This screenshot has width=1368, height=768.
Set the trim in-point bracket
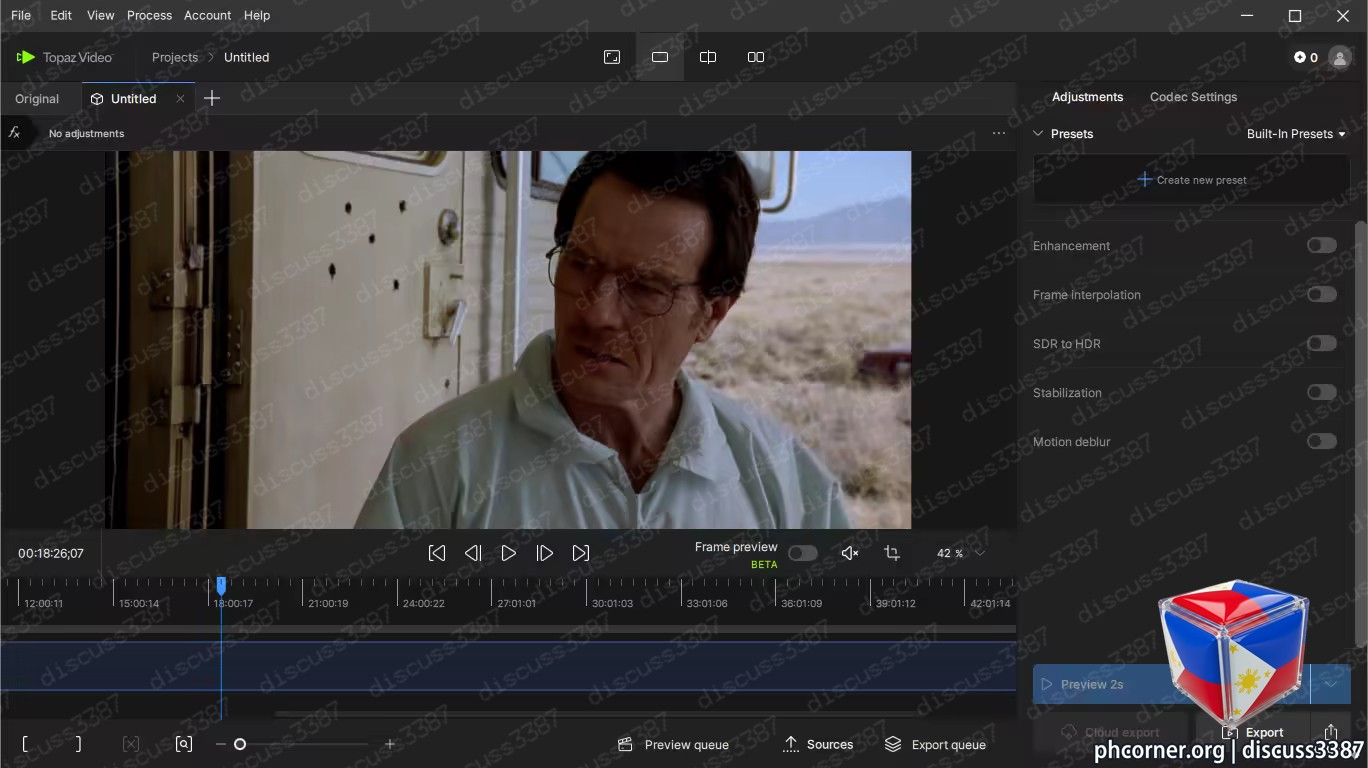point(26,744)
